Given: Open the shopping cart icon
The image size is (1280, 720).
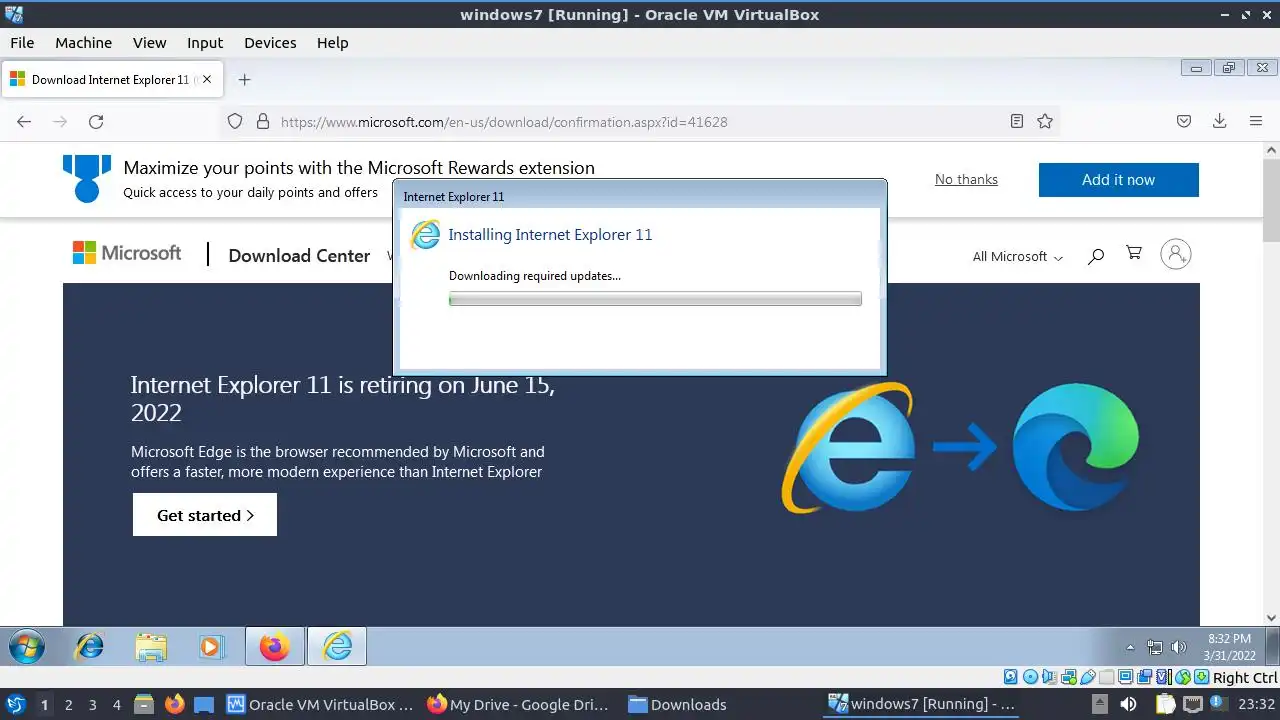Looking at the screenshot, I should coord(1134,254).
